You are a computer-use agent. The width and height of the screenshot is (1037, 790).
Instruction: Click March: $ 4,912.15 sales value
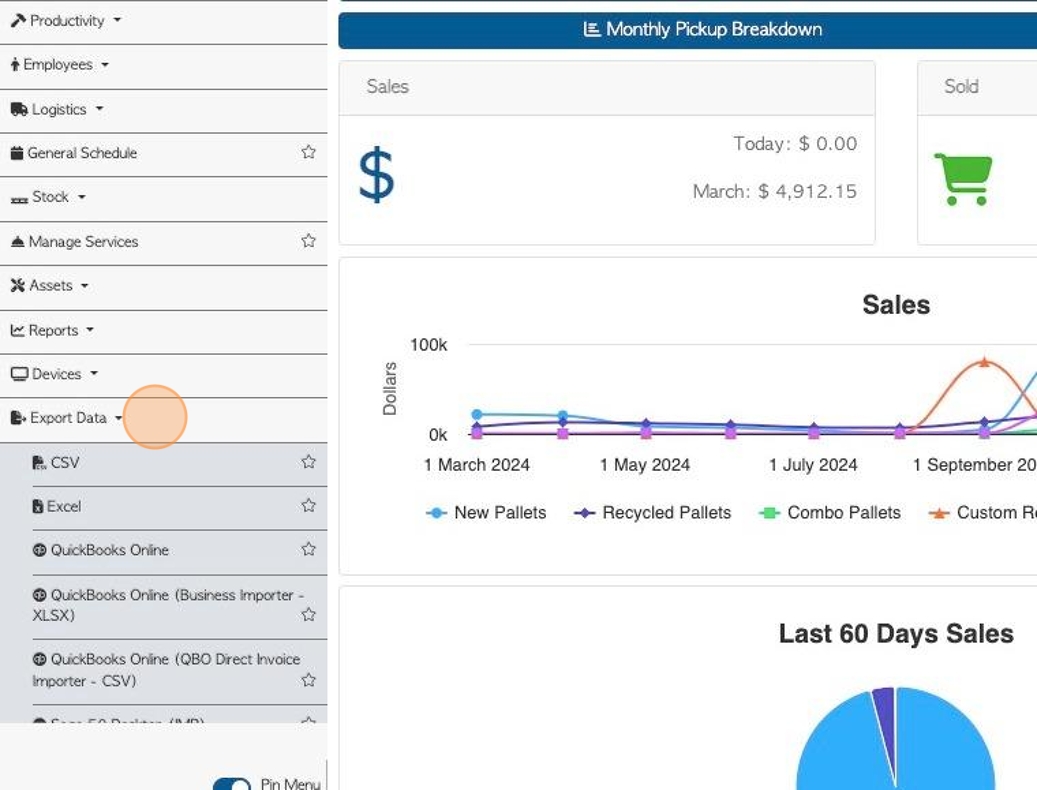click(x=774, y=192)
